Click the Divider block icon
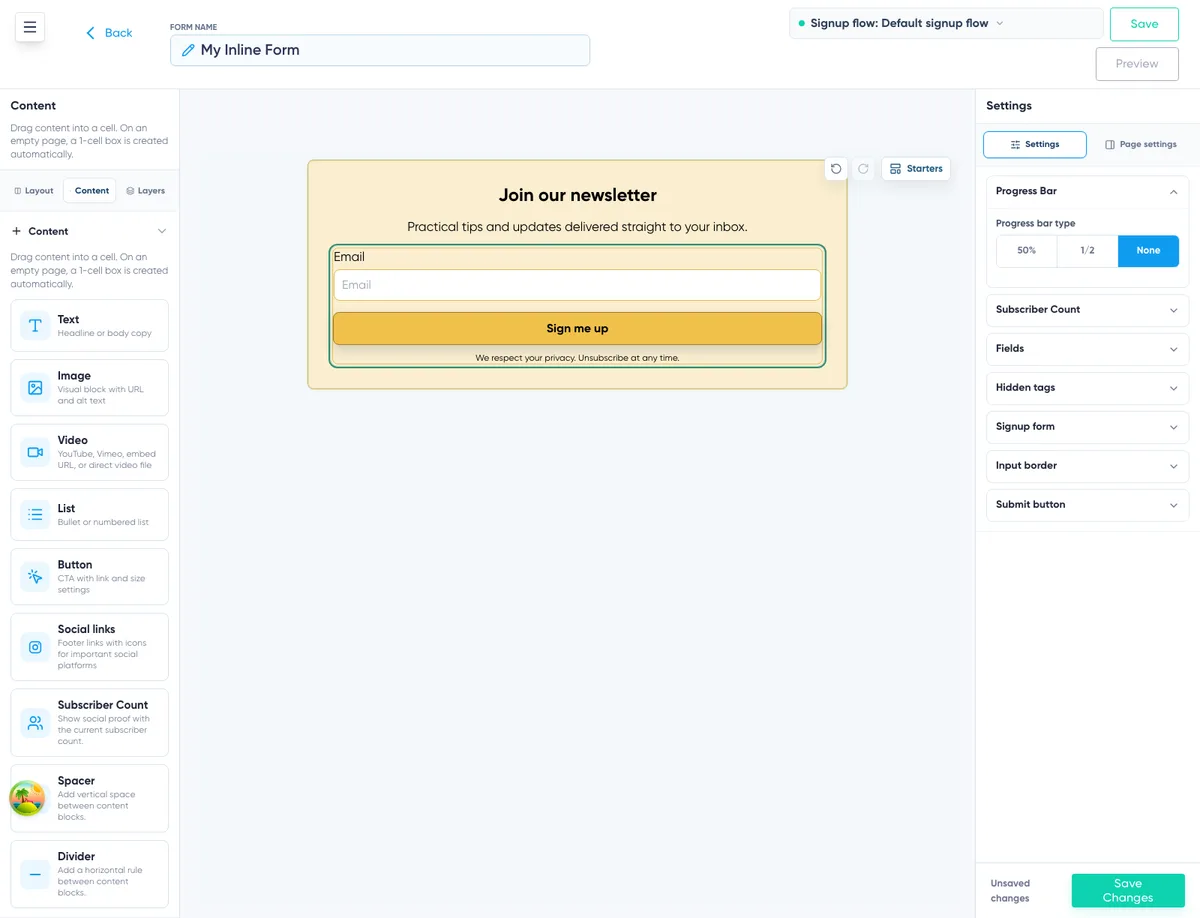The height and width of the screenshot is (918, 1200). (35, 874)
